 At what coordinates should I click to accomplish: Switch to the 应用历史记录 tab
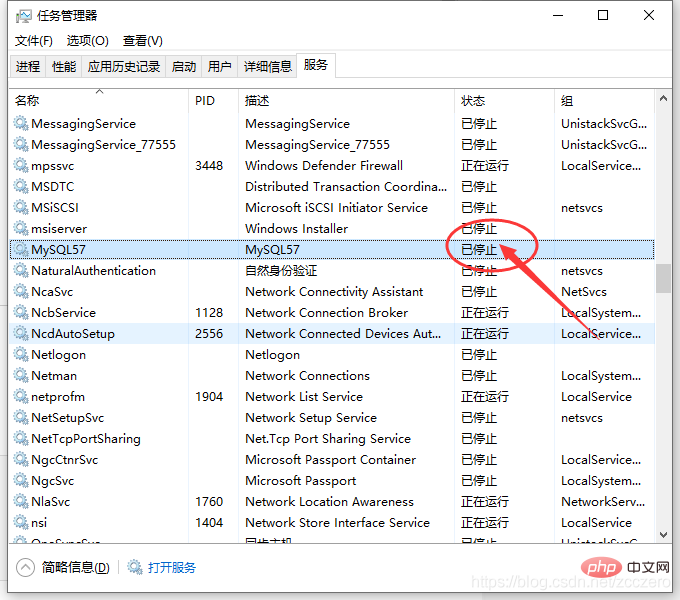pyautogui.click(x=124, y=67)
